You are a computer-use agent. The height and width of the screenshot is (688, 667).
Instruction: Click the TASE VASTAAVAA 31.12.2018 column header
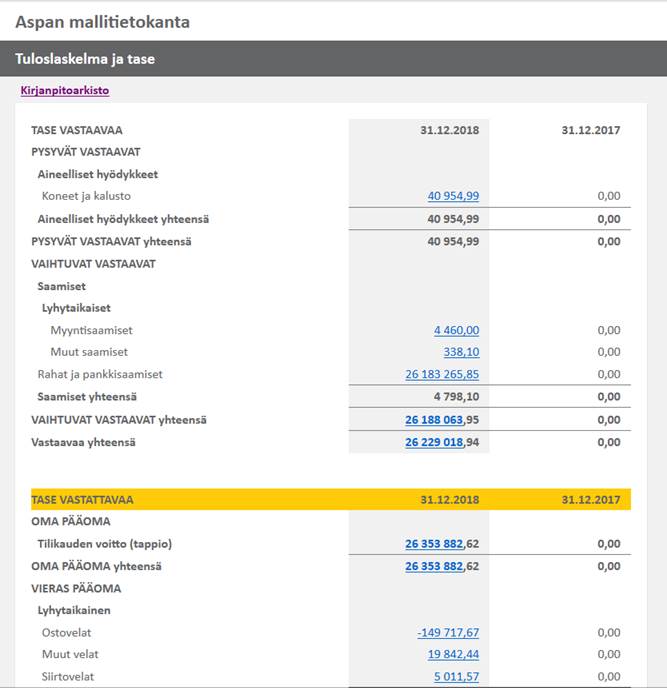point(449,130)
